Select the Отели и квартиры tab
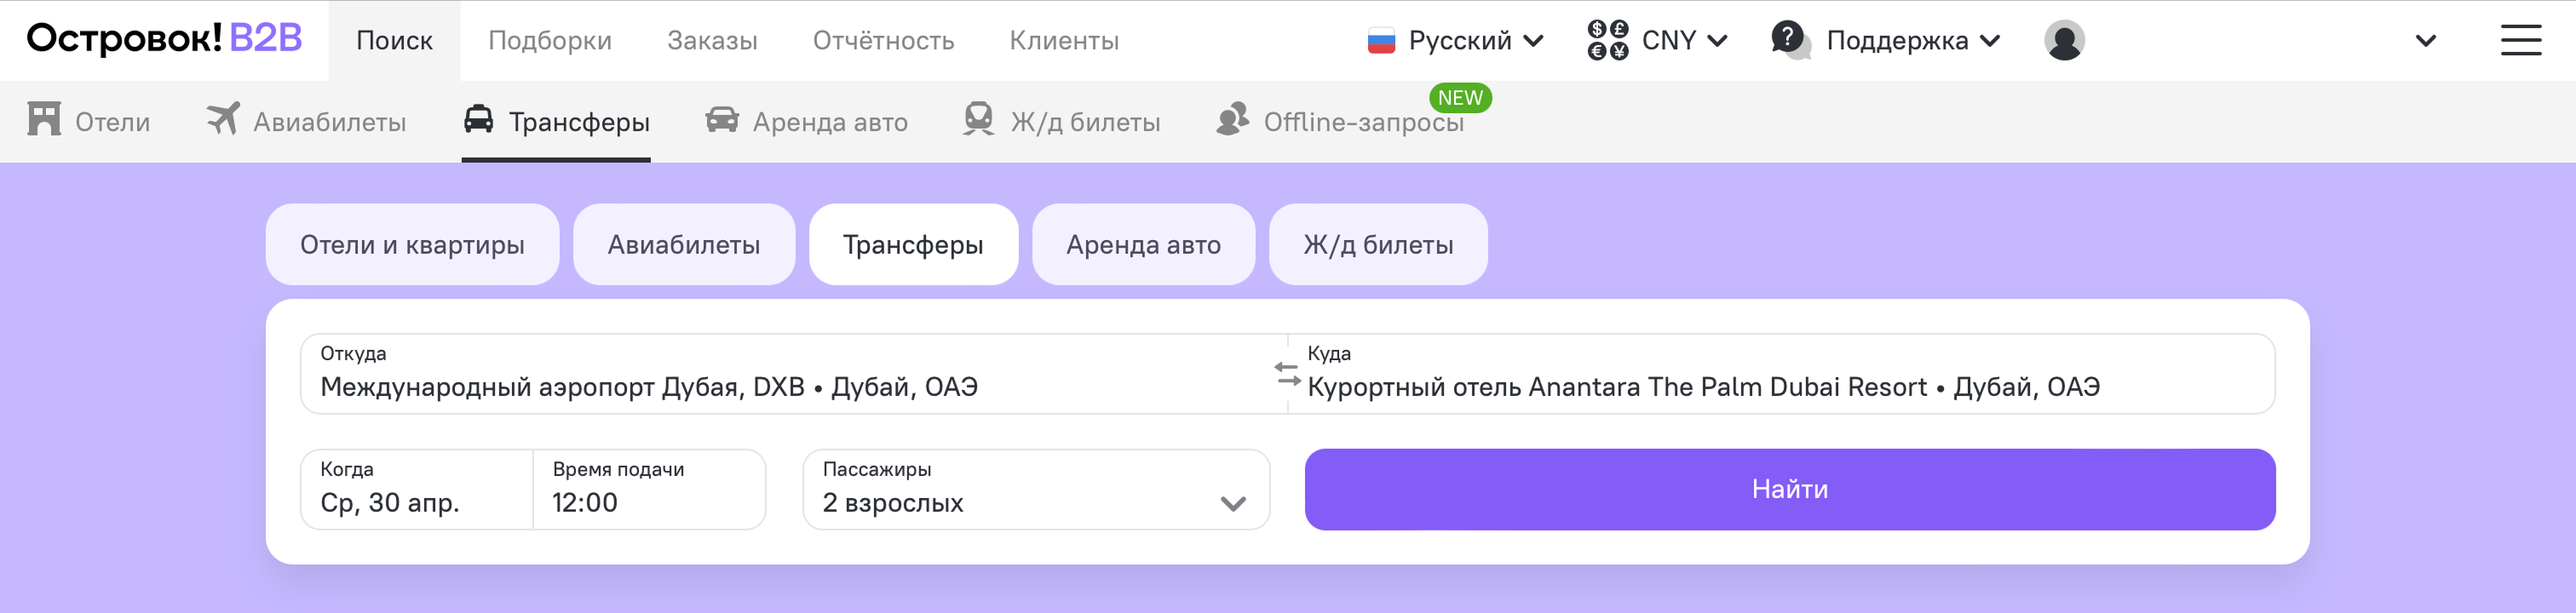This screenshot has width=2576, height=613. tap(412, 245)
